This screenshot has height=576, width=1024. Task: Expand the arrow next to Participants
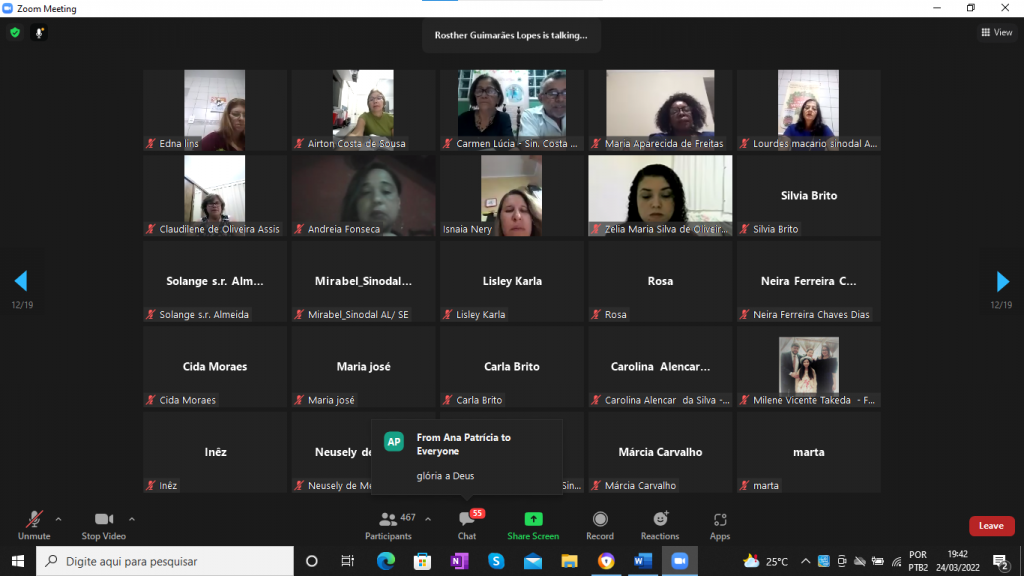pos(428,519)
